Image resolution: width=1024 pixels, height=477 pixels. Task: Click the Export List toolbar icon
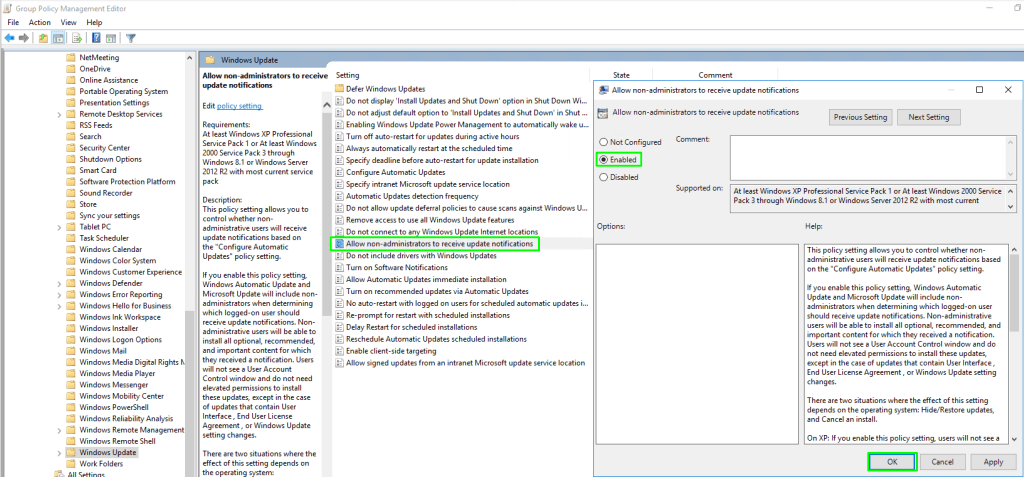click(78, 38)
